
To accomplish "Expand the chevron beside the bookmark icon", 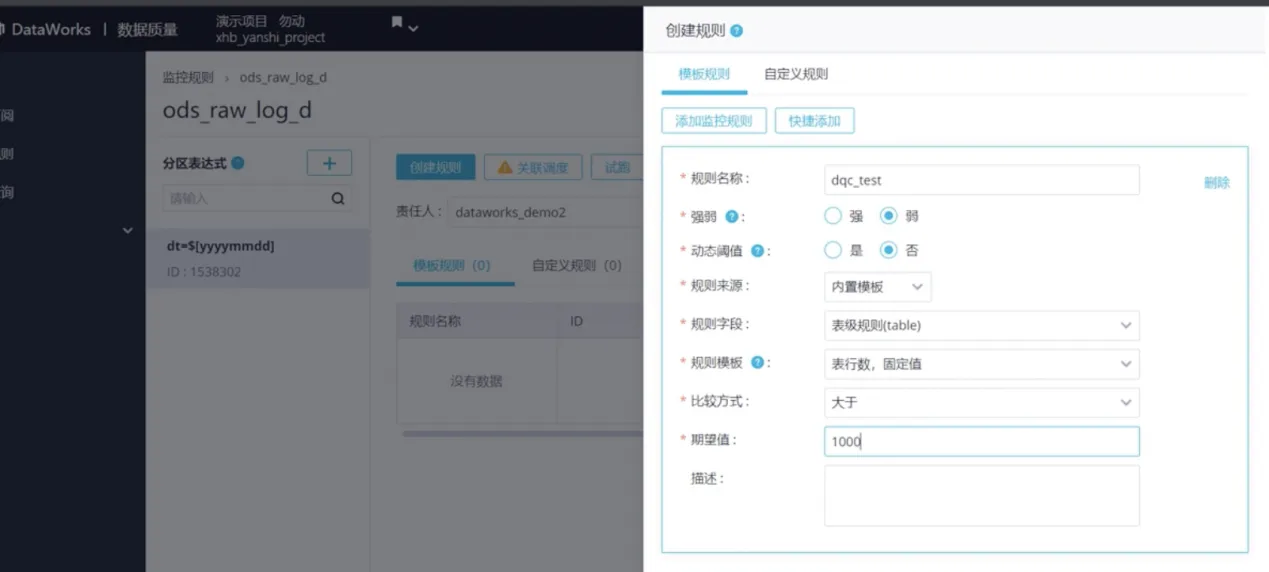I will point(413,28).
